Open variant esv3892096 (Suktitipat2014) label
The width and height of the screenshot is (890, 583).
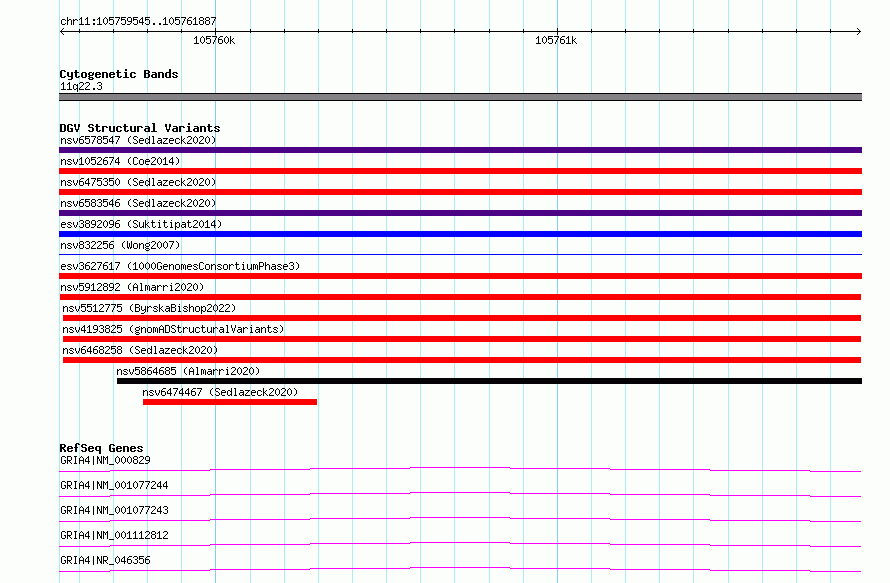pos(141,224)
